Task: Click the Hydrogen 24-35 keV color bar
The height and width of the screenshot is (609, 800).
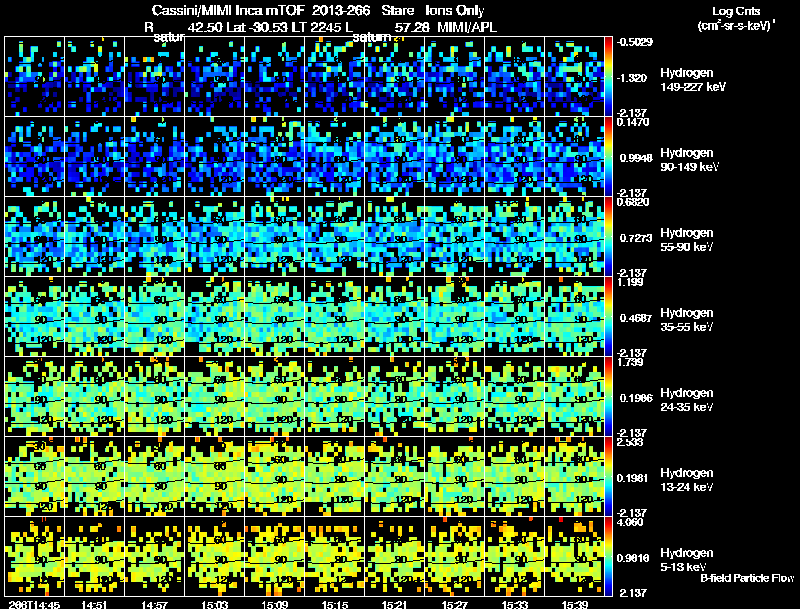Action: click(608, 397)
